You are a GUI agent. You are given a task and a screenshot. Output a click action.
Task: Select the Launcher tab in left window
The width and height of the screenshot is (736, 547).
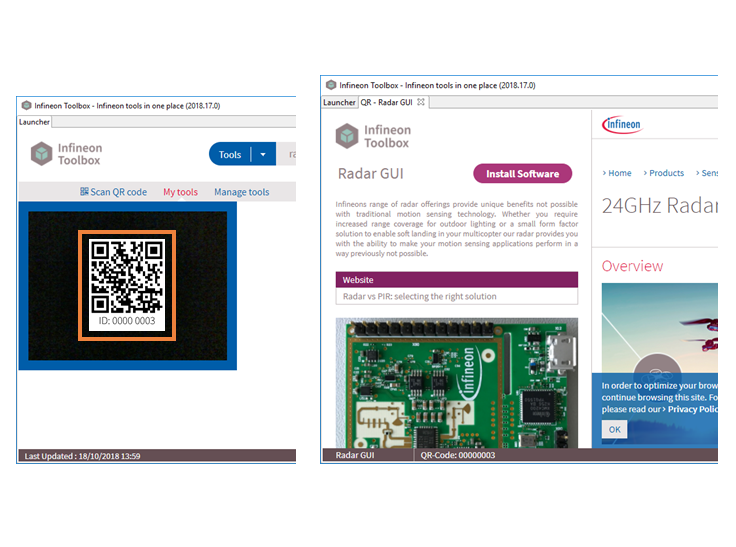click(34, 122)
